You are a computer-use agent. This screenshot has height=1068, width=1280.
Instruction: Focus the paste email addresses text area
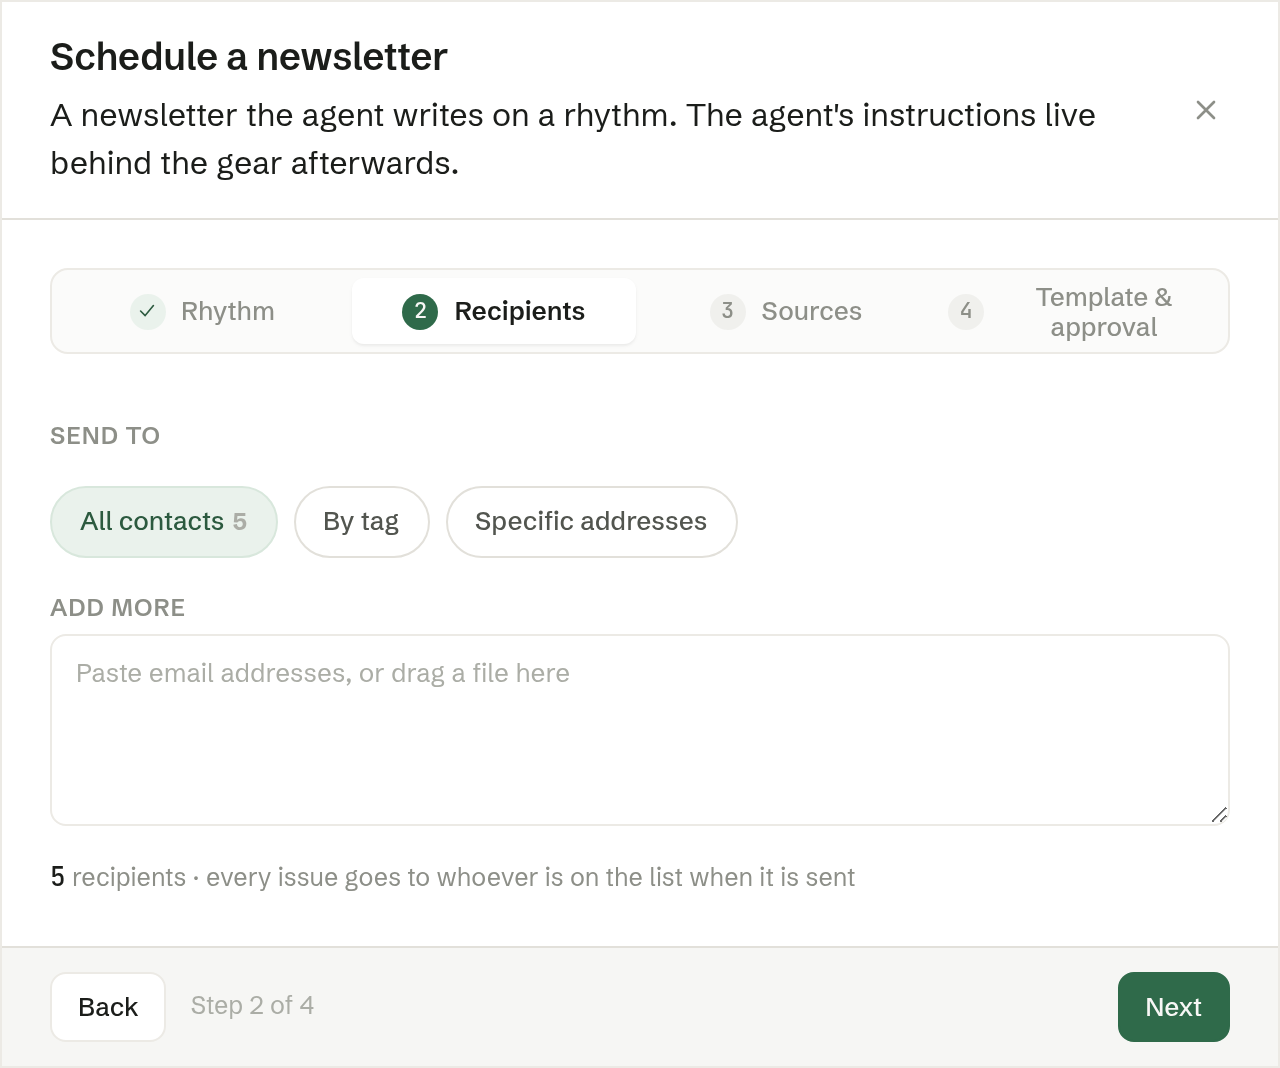pyautogui.click(x=640, y=730)
